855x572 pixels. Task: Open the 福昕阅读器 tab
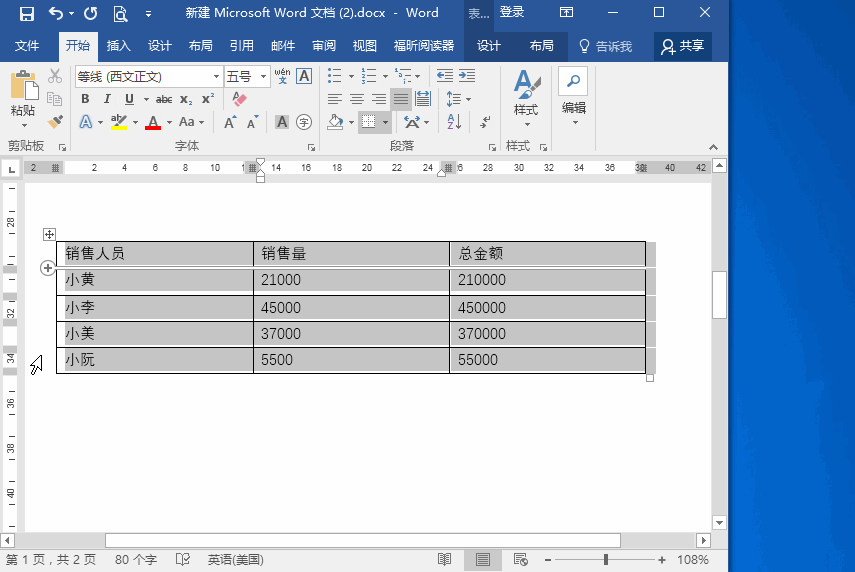click(424, 46)
